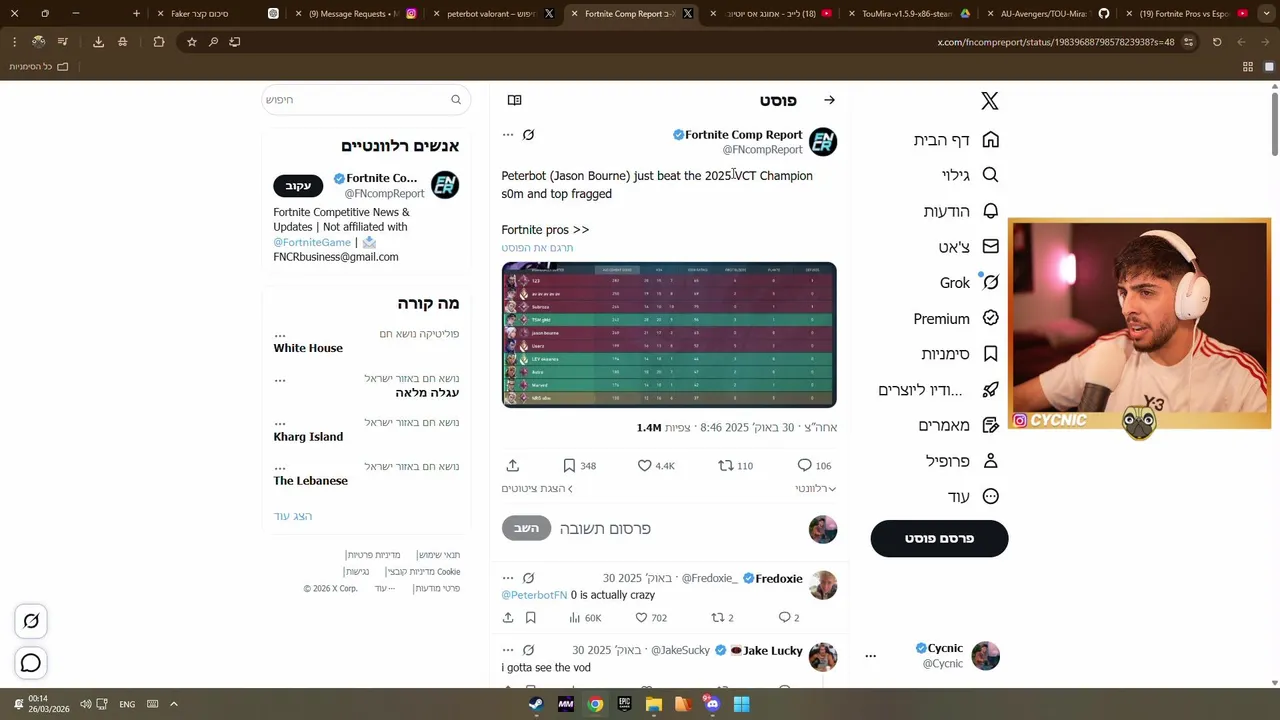Share the main Fortnite Comp Report post
Screen dimensions: 1280x720
click(x=513, y=466)
